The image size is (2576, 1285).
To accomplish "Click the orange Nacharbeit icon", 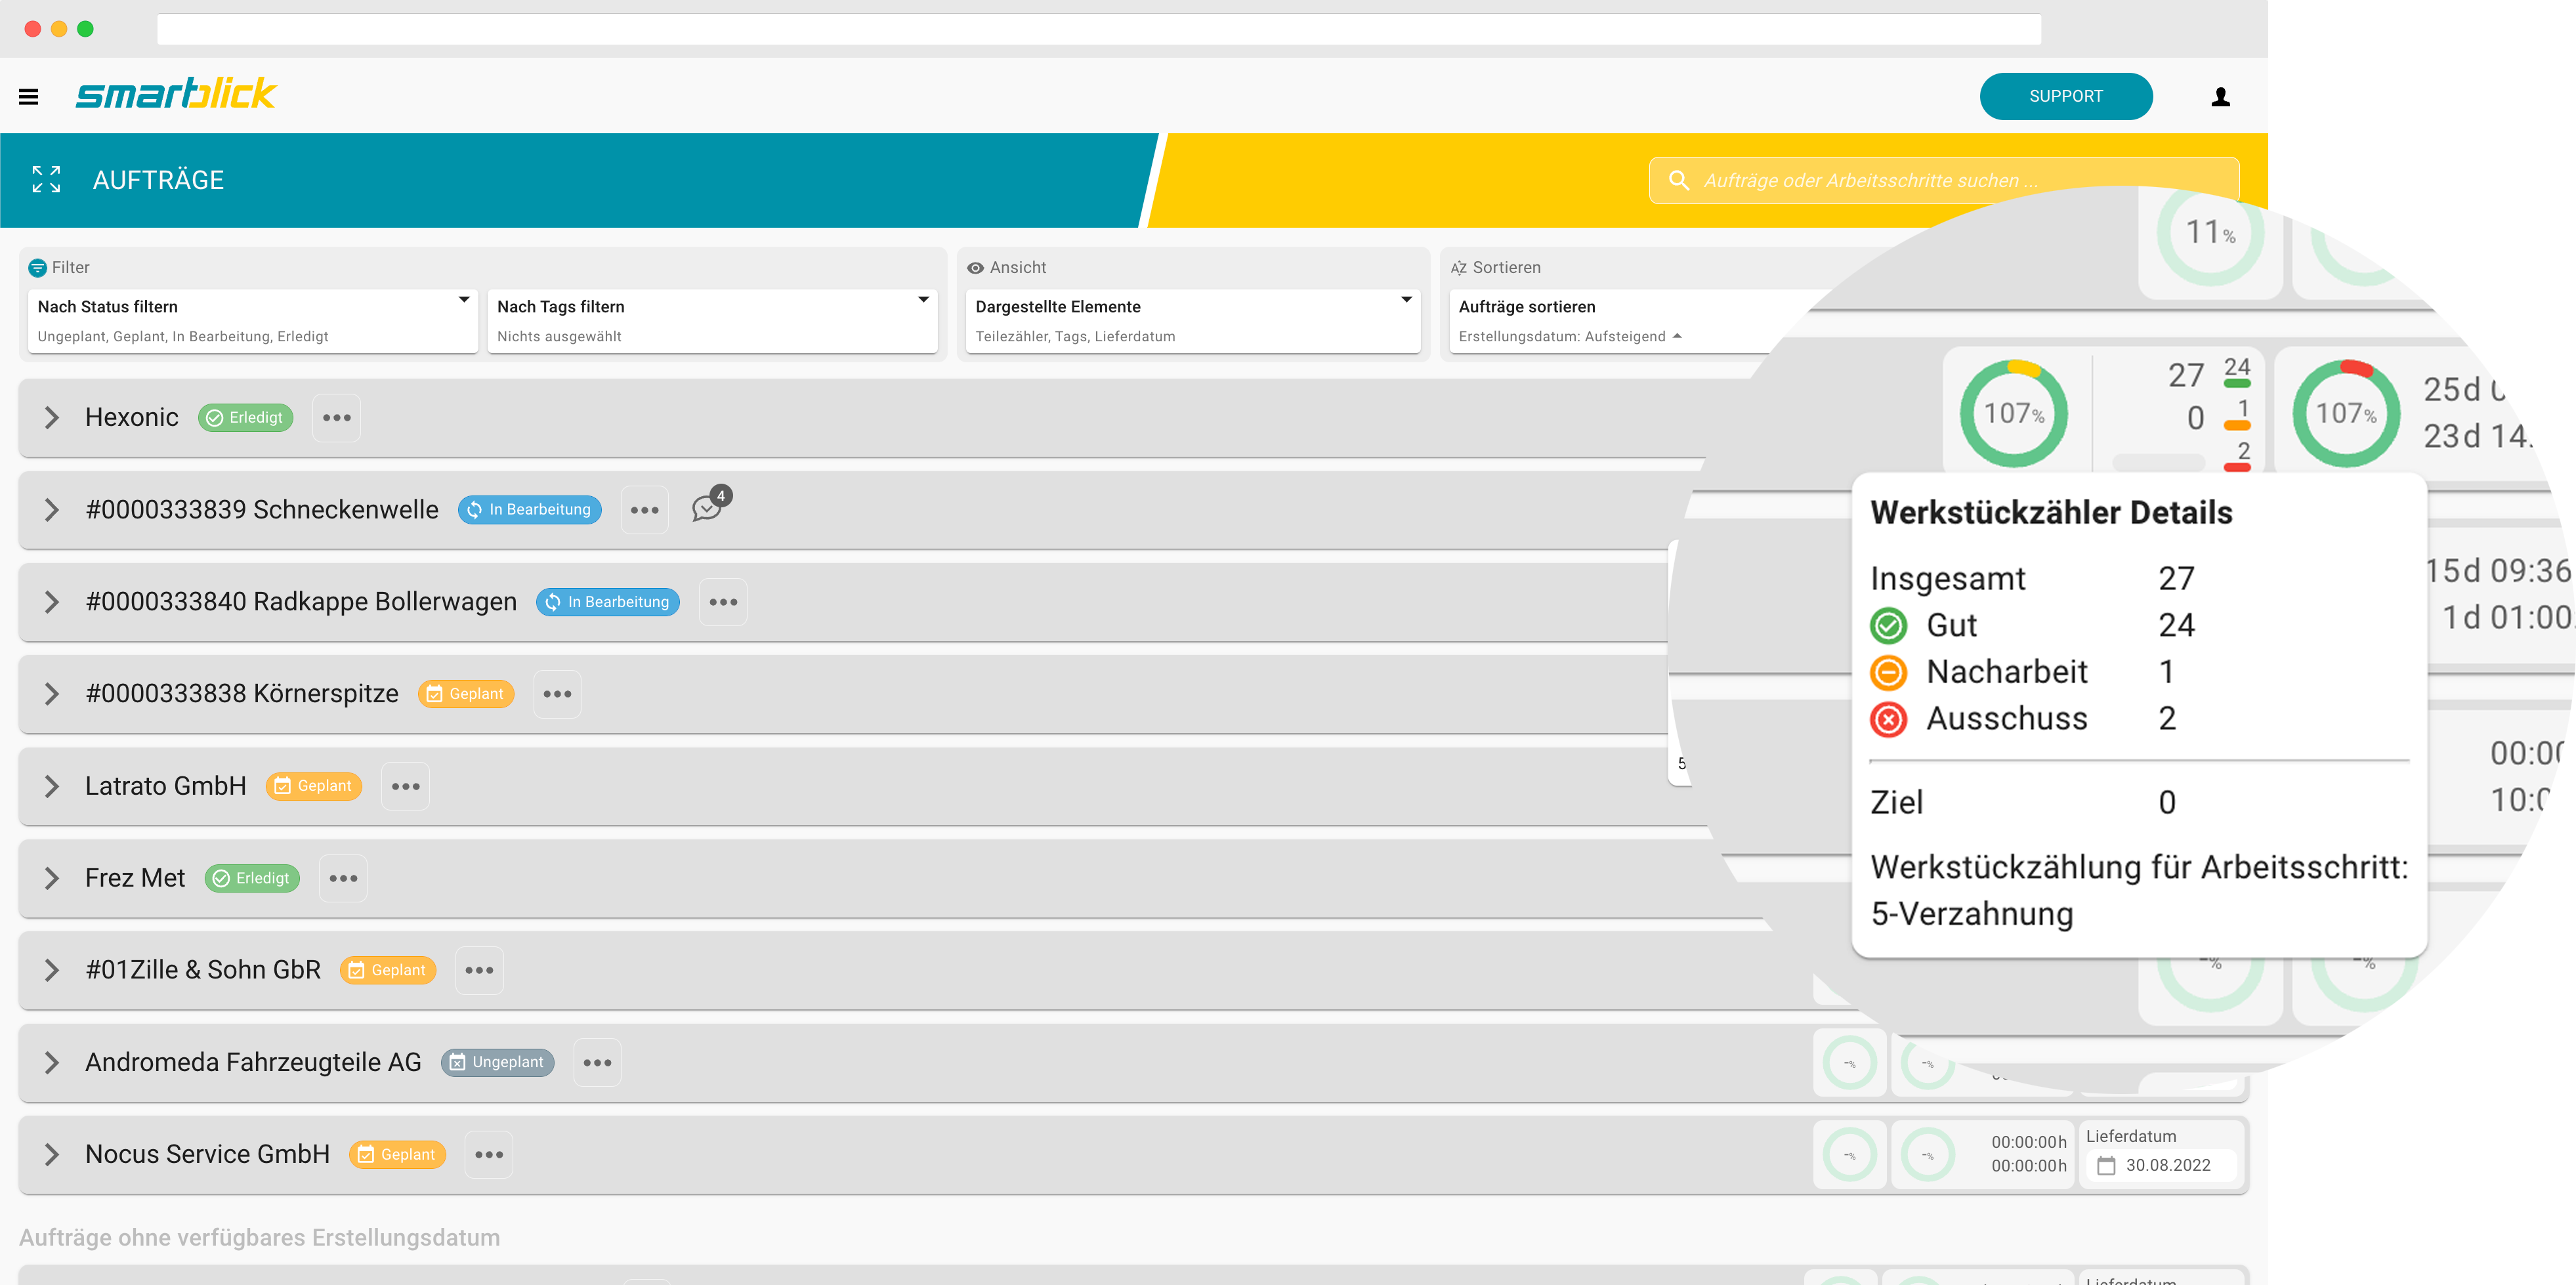I will click(x=1888, y=672).
